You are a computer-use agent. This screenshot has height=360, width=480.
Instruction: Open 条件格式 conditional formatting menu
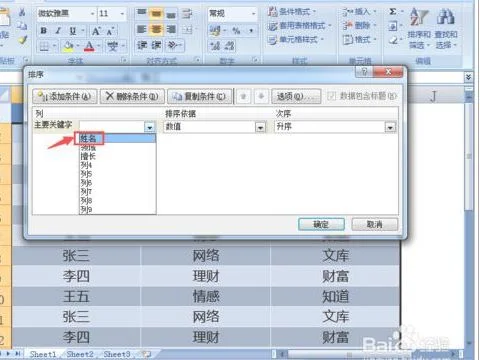point(292,12)
